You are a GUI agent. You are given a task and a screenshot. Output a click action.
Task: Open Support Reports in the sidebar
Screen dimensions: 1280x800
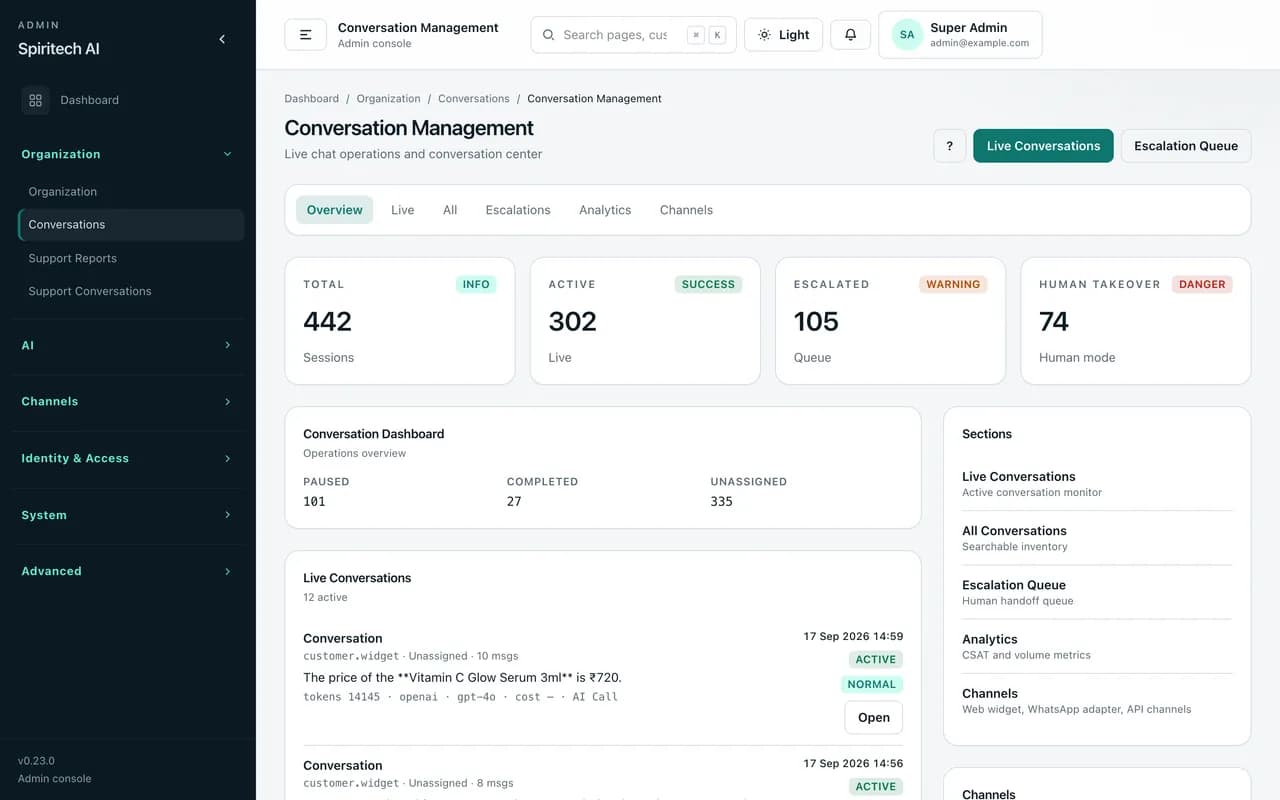[130, 258]
